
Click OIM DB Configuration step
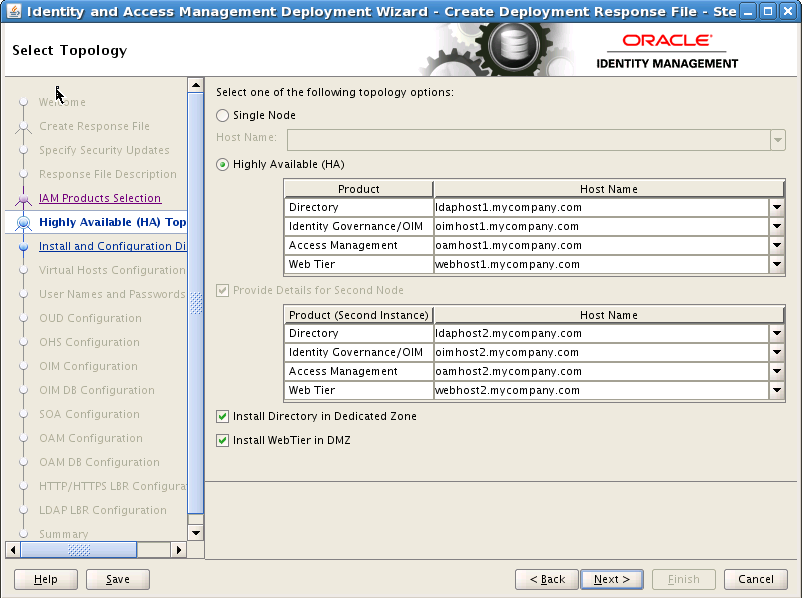point(97,391)
